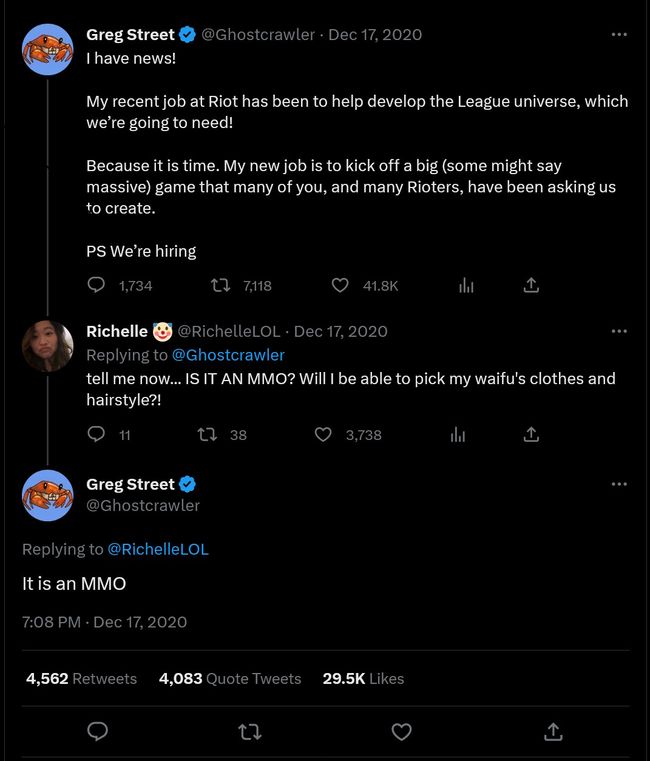The height and width of the screenshot is (761, 650).
Task: Open more options on Richelle's tweet
Action: pos(619,331)
